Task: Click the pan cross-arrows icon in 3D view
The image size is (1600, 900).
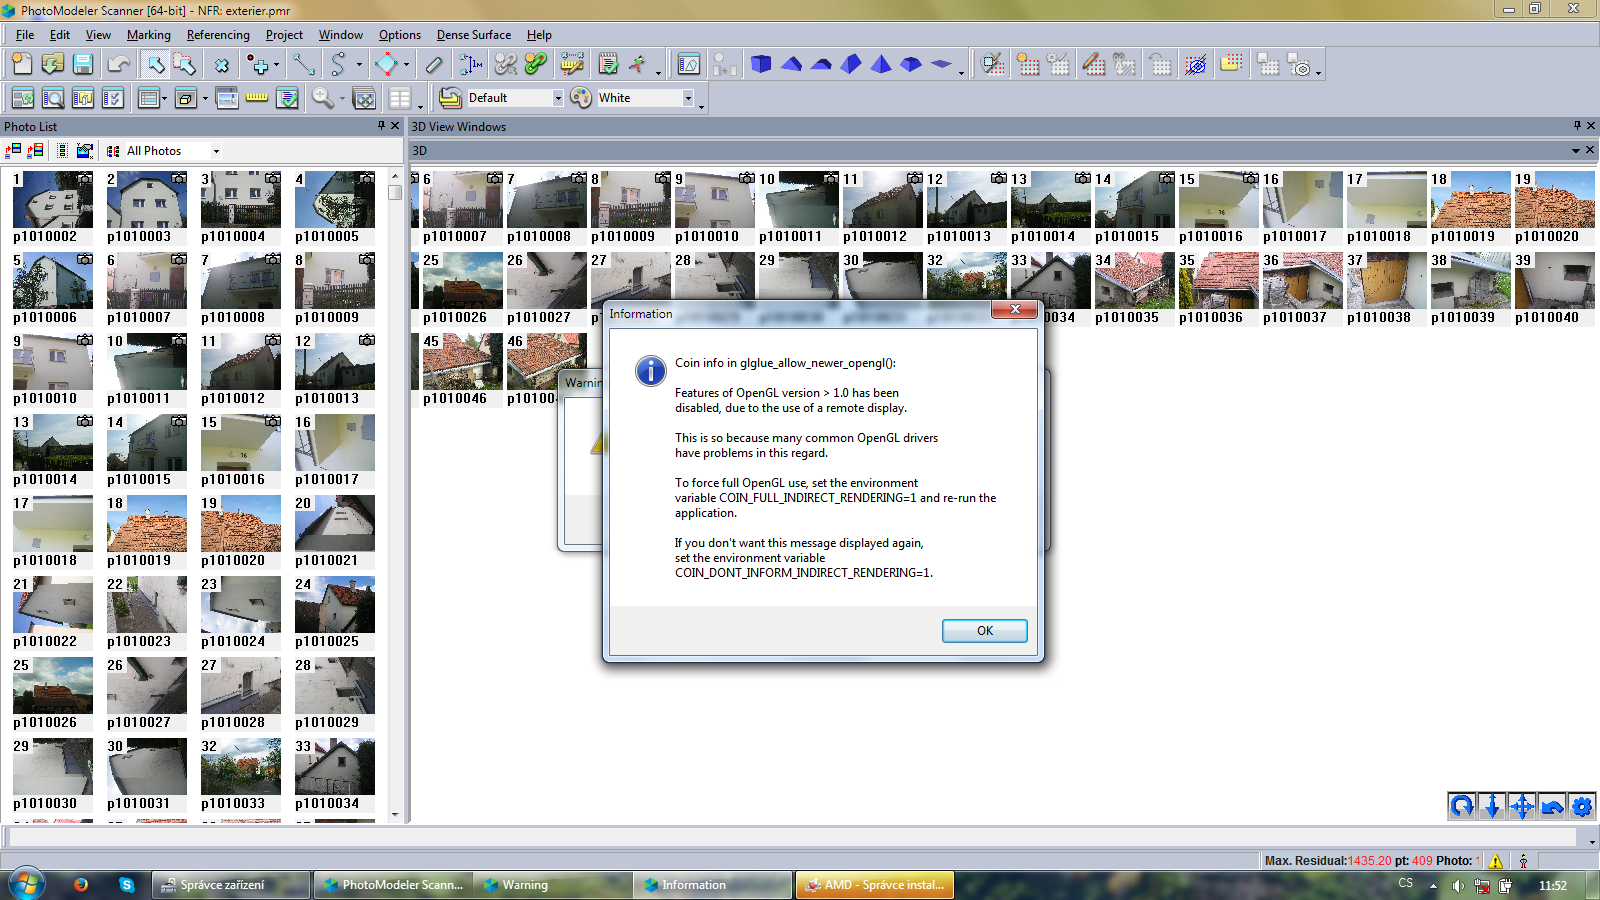Action: (1522, 806)
